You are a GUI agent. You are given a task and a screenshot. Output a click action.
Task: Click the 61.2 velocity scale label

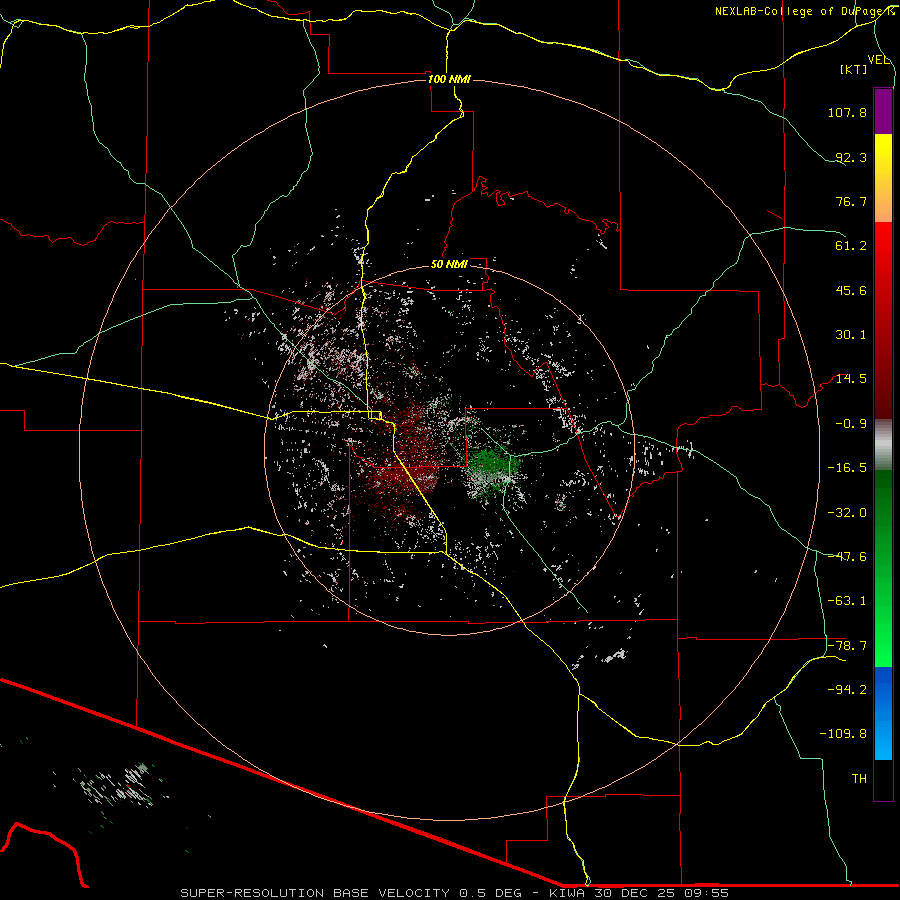[x=851, y=246]
